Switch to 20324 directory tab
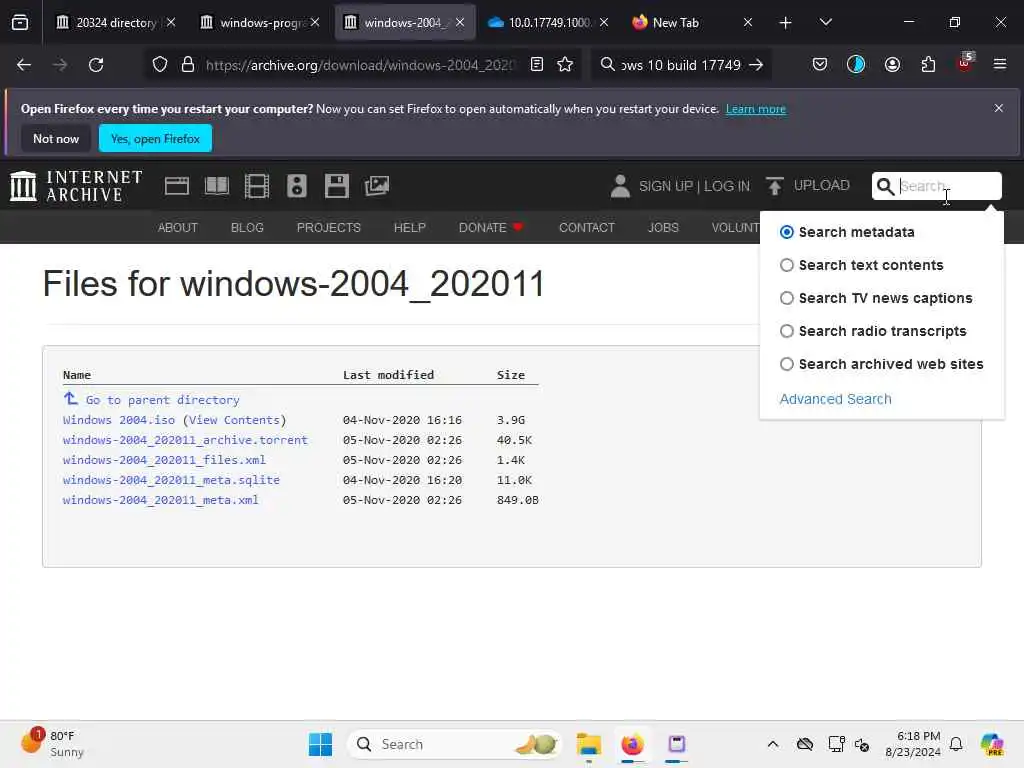 pos(114,22)
